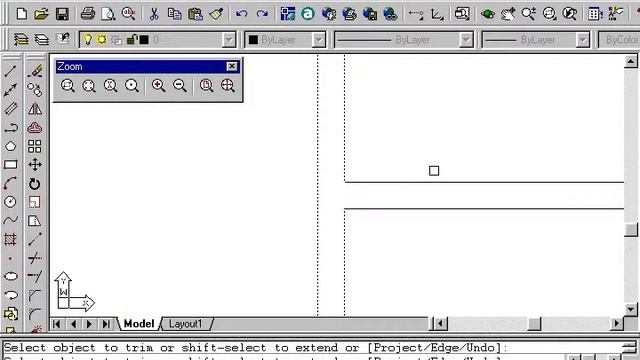Viewport: 640px width, 360px height.
Task: Select the Polygon tool
Action: 11,146
